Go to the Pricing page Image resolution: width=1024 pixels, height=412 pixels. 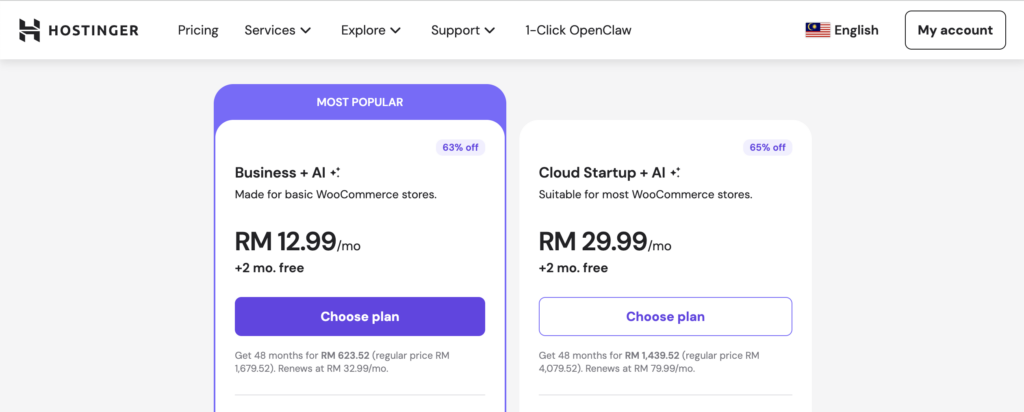(198, 30)
